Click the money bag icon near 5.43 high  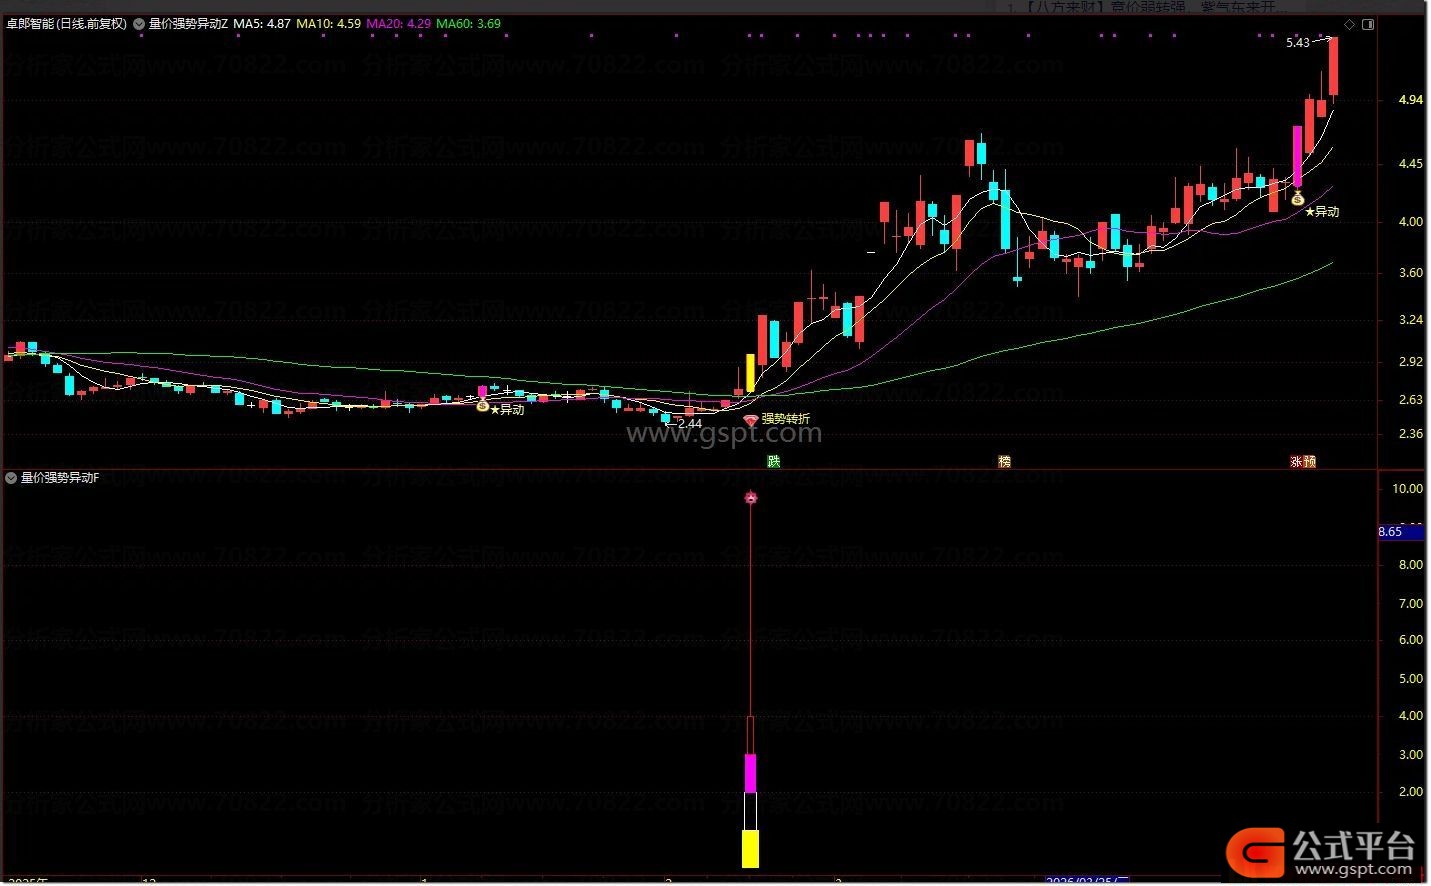1297,199
